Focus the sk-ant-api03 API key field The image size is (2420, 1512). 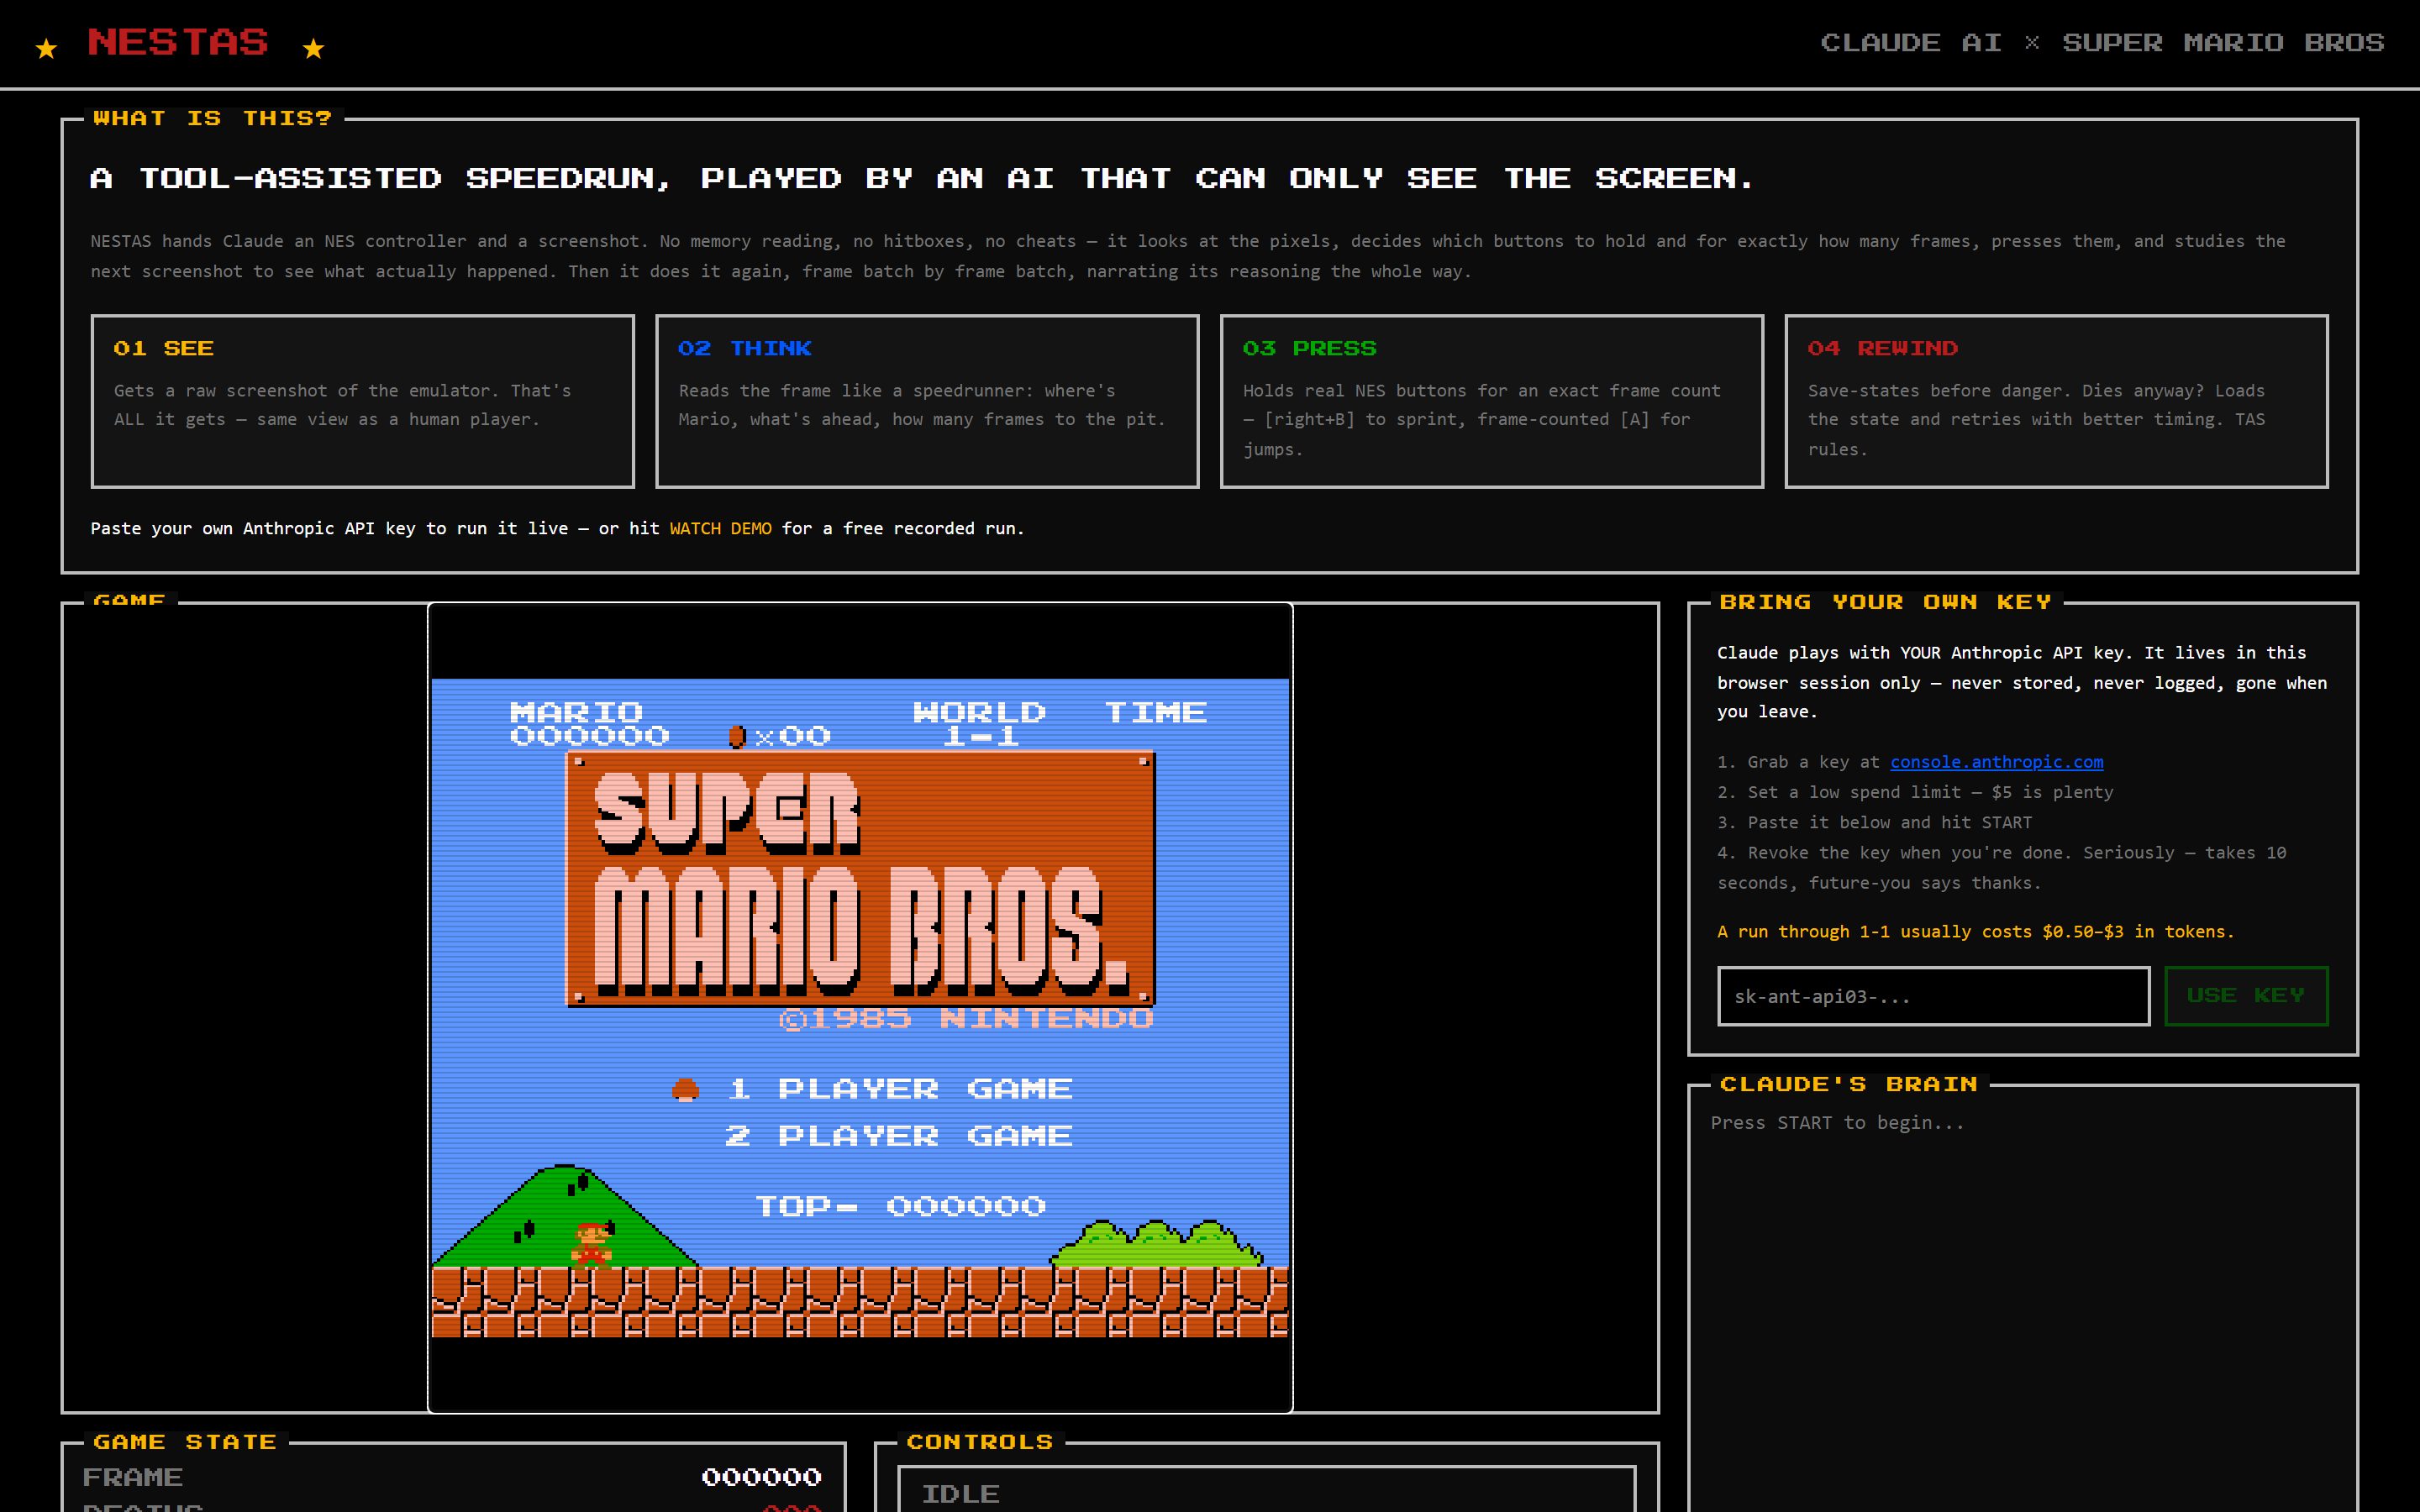click(x=1933, y=996)
